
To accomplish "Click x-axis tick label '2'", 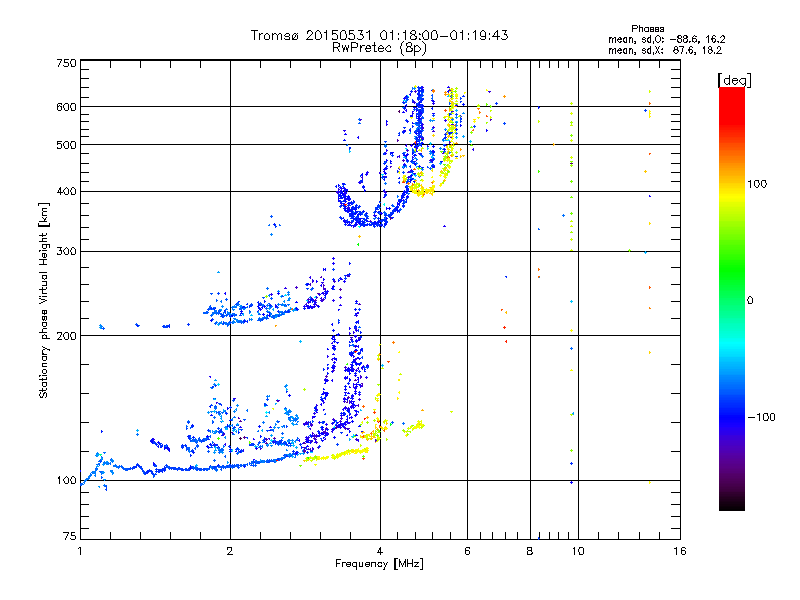I will (x=230, y=551).
